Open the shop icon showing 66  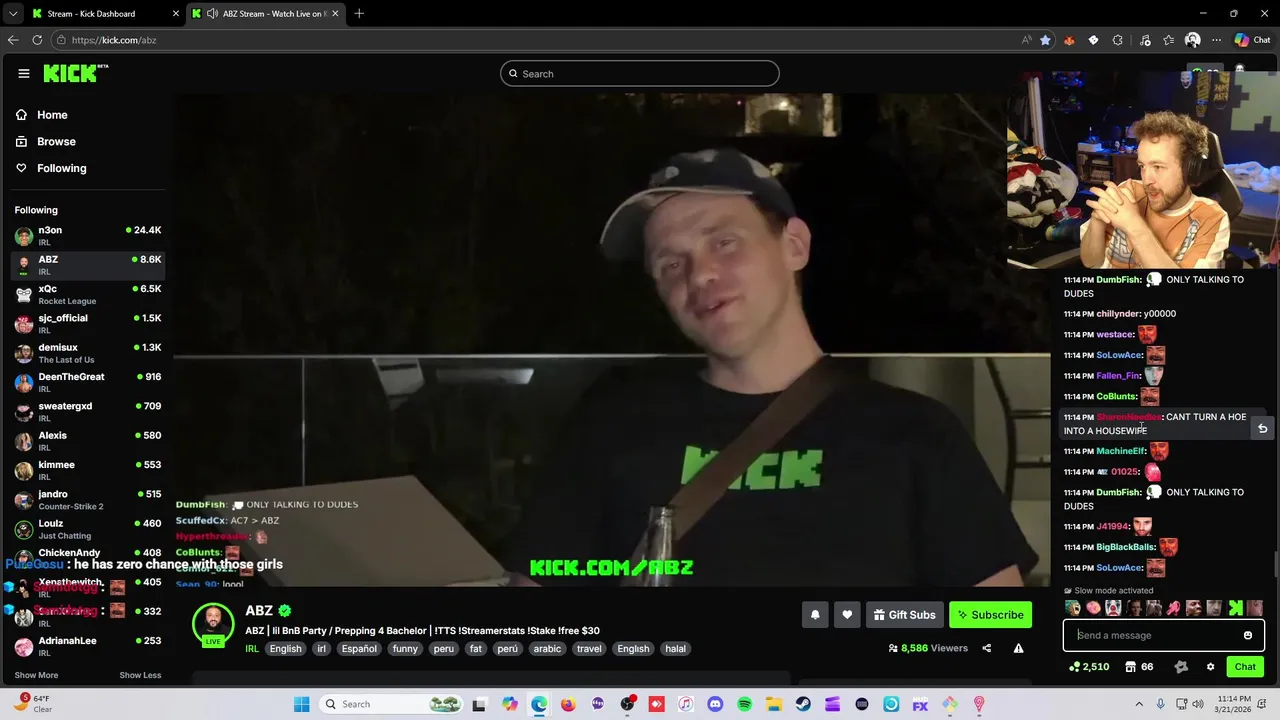point(1139,667)
